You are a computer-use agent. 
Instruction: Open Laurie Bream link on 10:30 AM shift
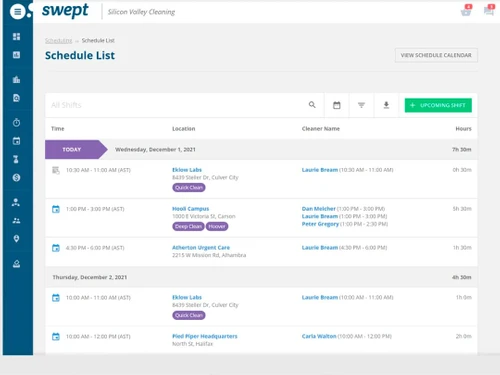[320, 170]
